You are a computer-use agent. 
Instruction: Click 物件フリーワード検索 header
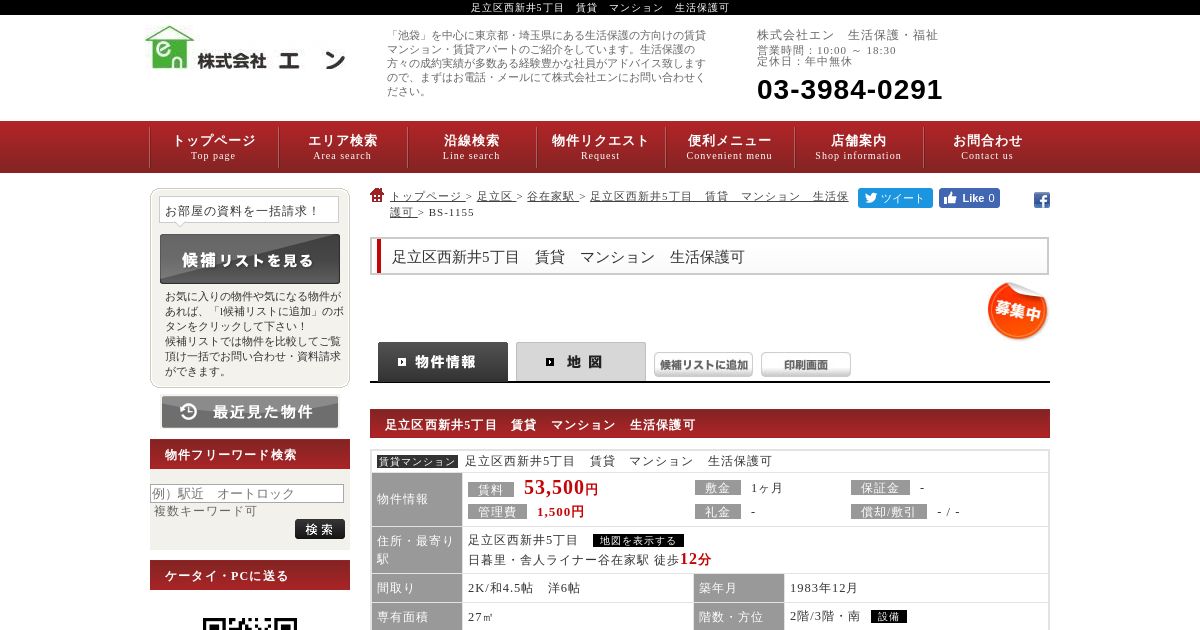pyautogui.click(x=250, y=454)
